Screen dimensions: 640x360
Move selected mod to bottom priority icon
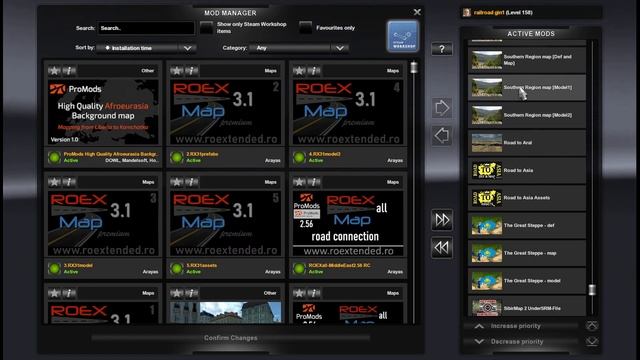click(592, 341)
